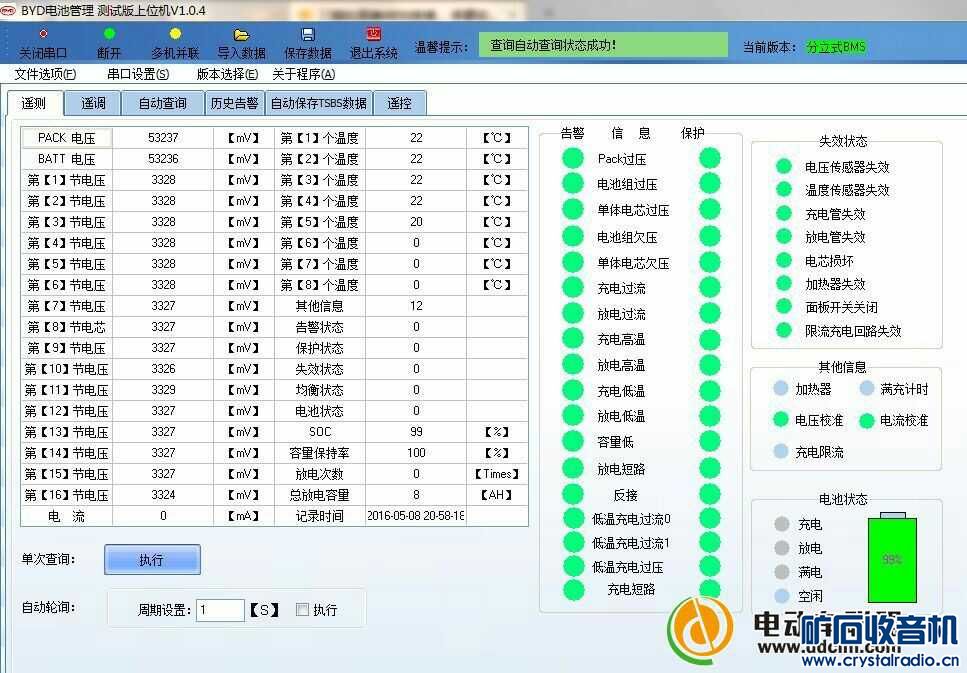Screen dimensions: 967x673
Task: Open the 文件选项(F) menu
Action: click(x=46, y=74)
